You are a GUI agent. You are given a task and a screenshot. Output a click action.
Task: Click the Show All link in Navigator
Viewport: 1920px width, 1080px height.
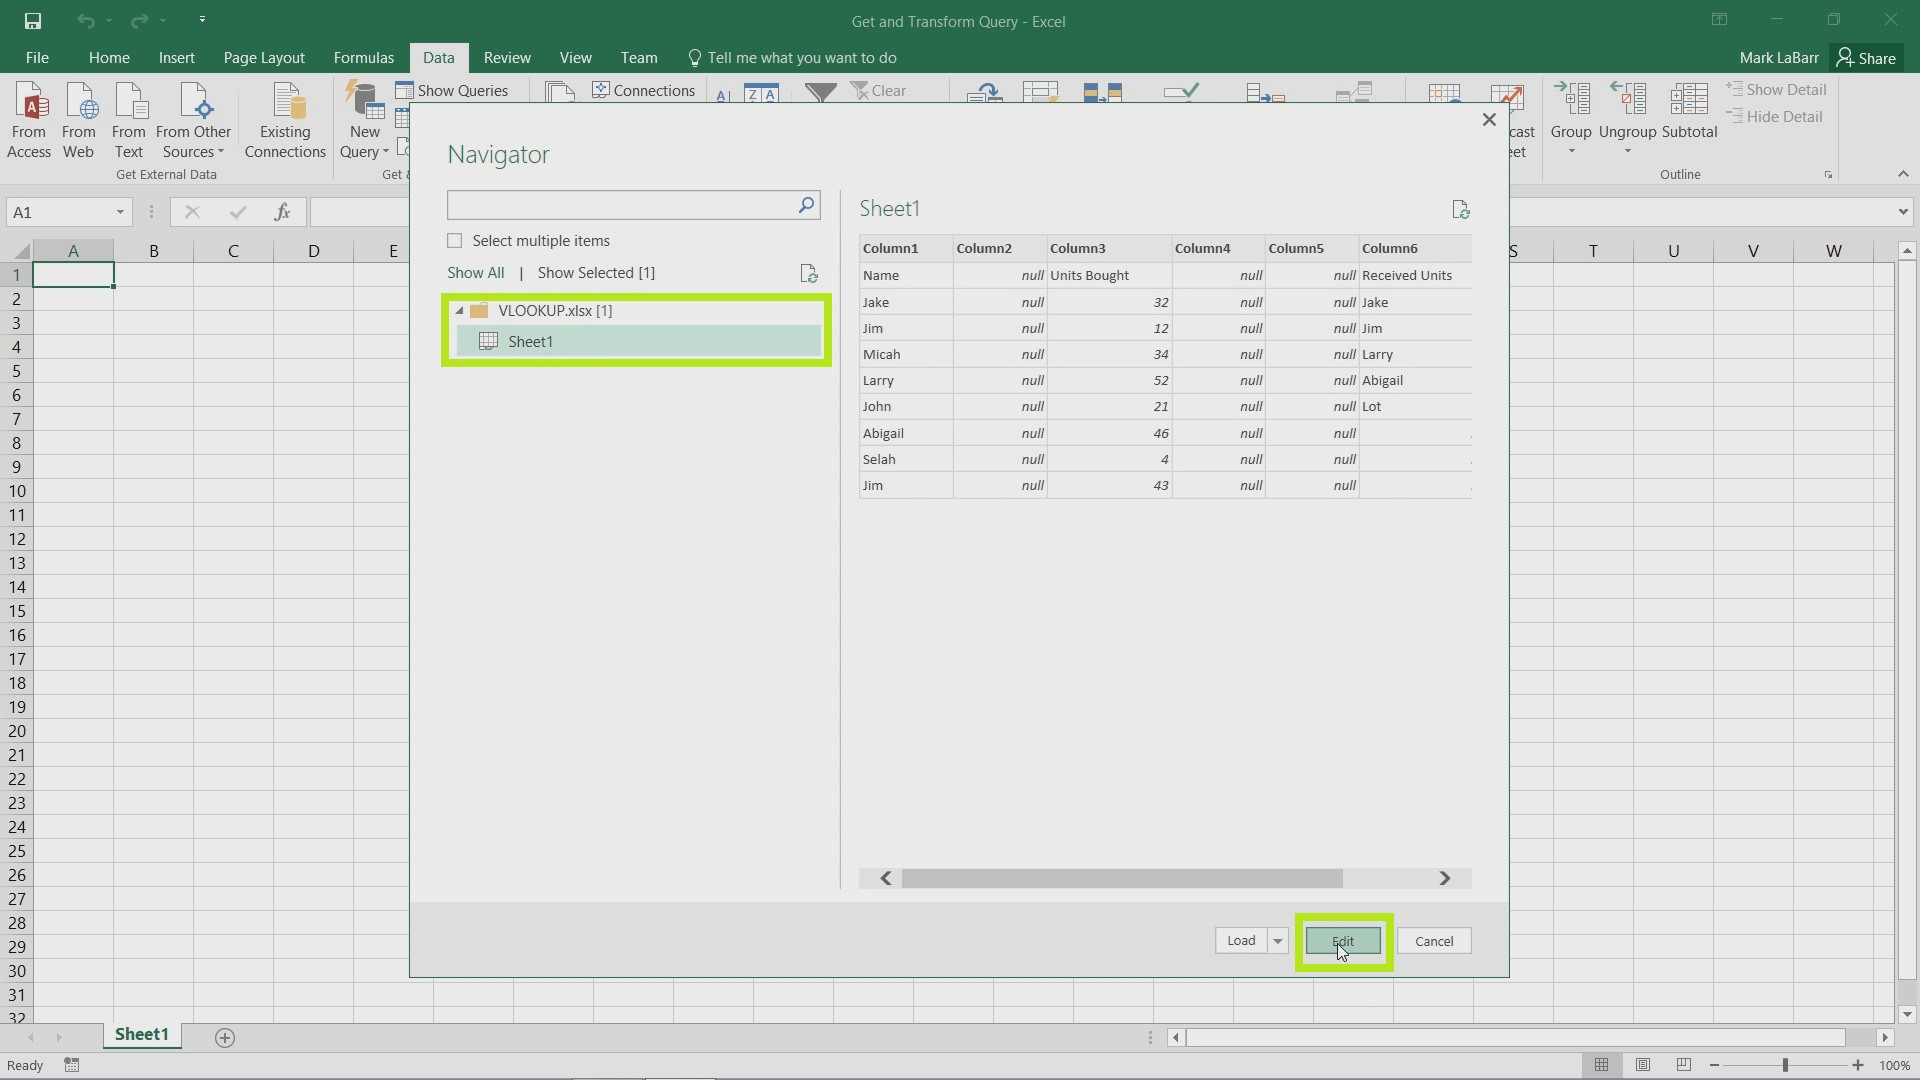point(476,272)
